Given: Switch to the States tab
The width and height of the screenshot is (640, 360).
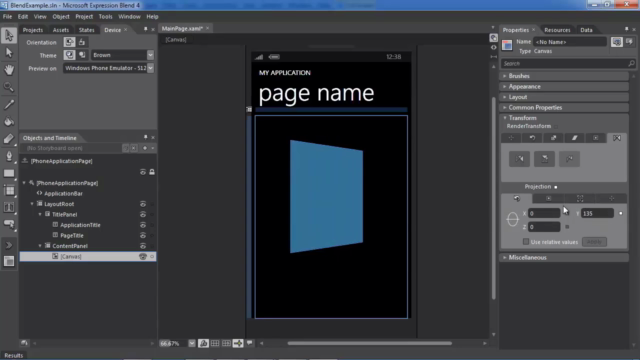Looking at the screenshot, I should 87,30.
